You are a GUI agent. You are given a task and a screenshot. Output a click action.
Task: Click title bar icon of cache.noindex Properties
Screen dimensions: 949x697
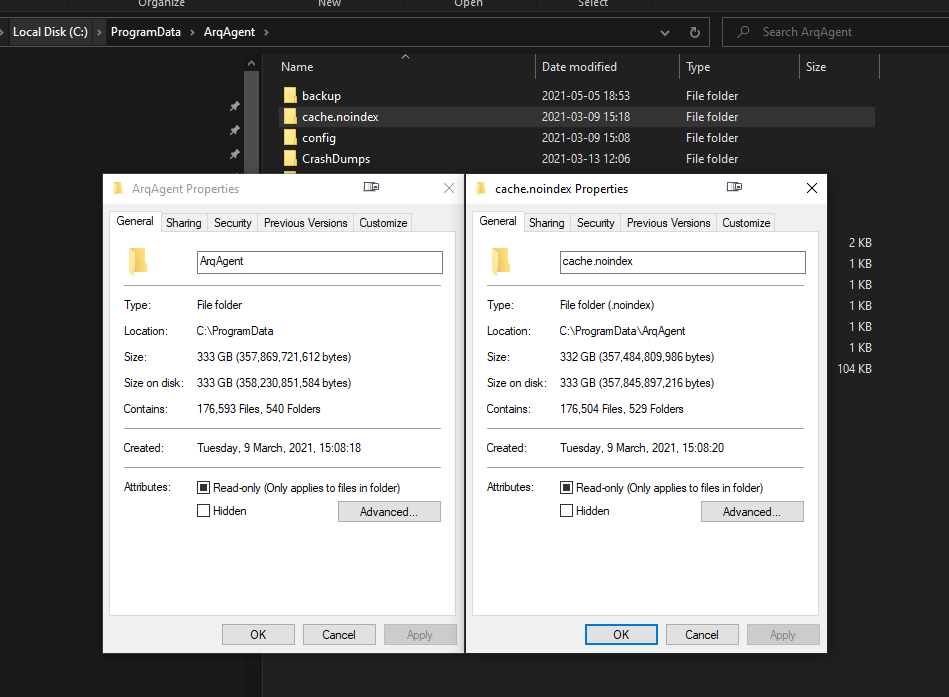point(481,188)
